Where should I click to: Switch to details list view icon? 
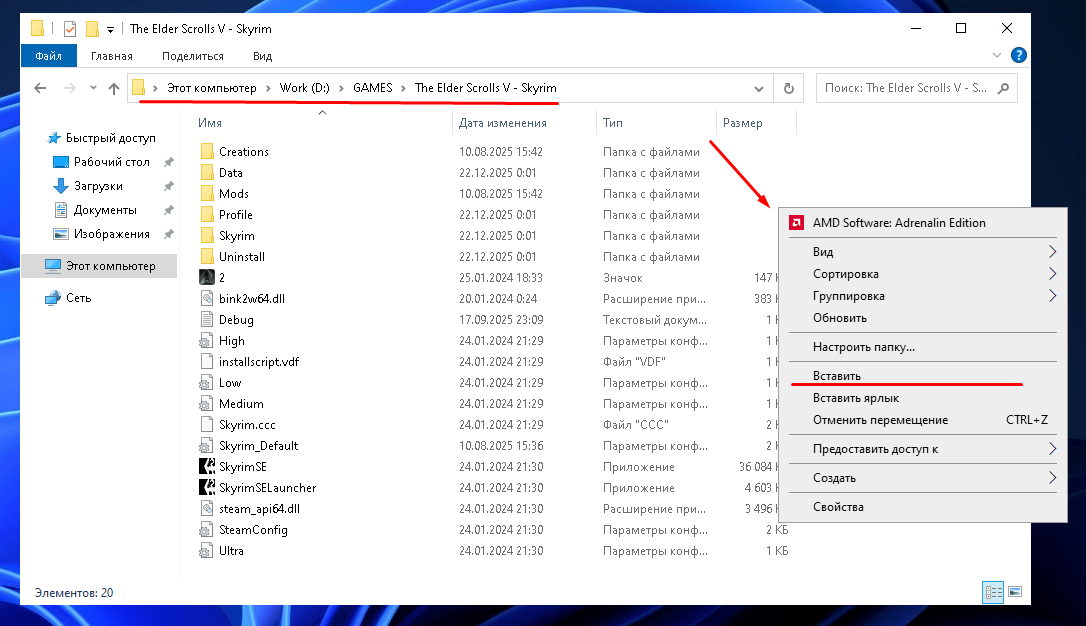click(994, 593)
